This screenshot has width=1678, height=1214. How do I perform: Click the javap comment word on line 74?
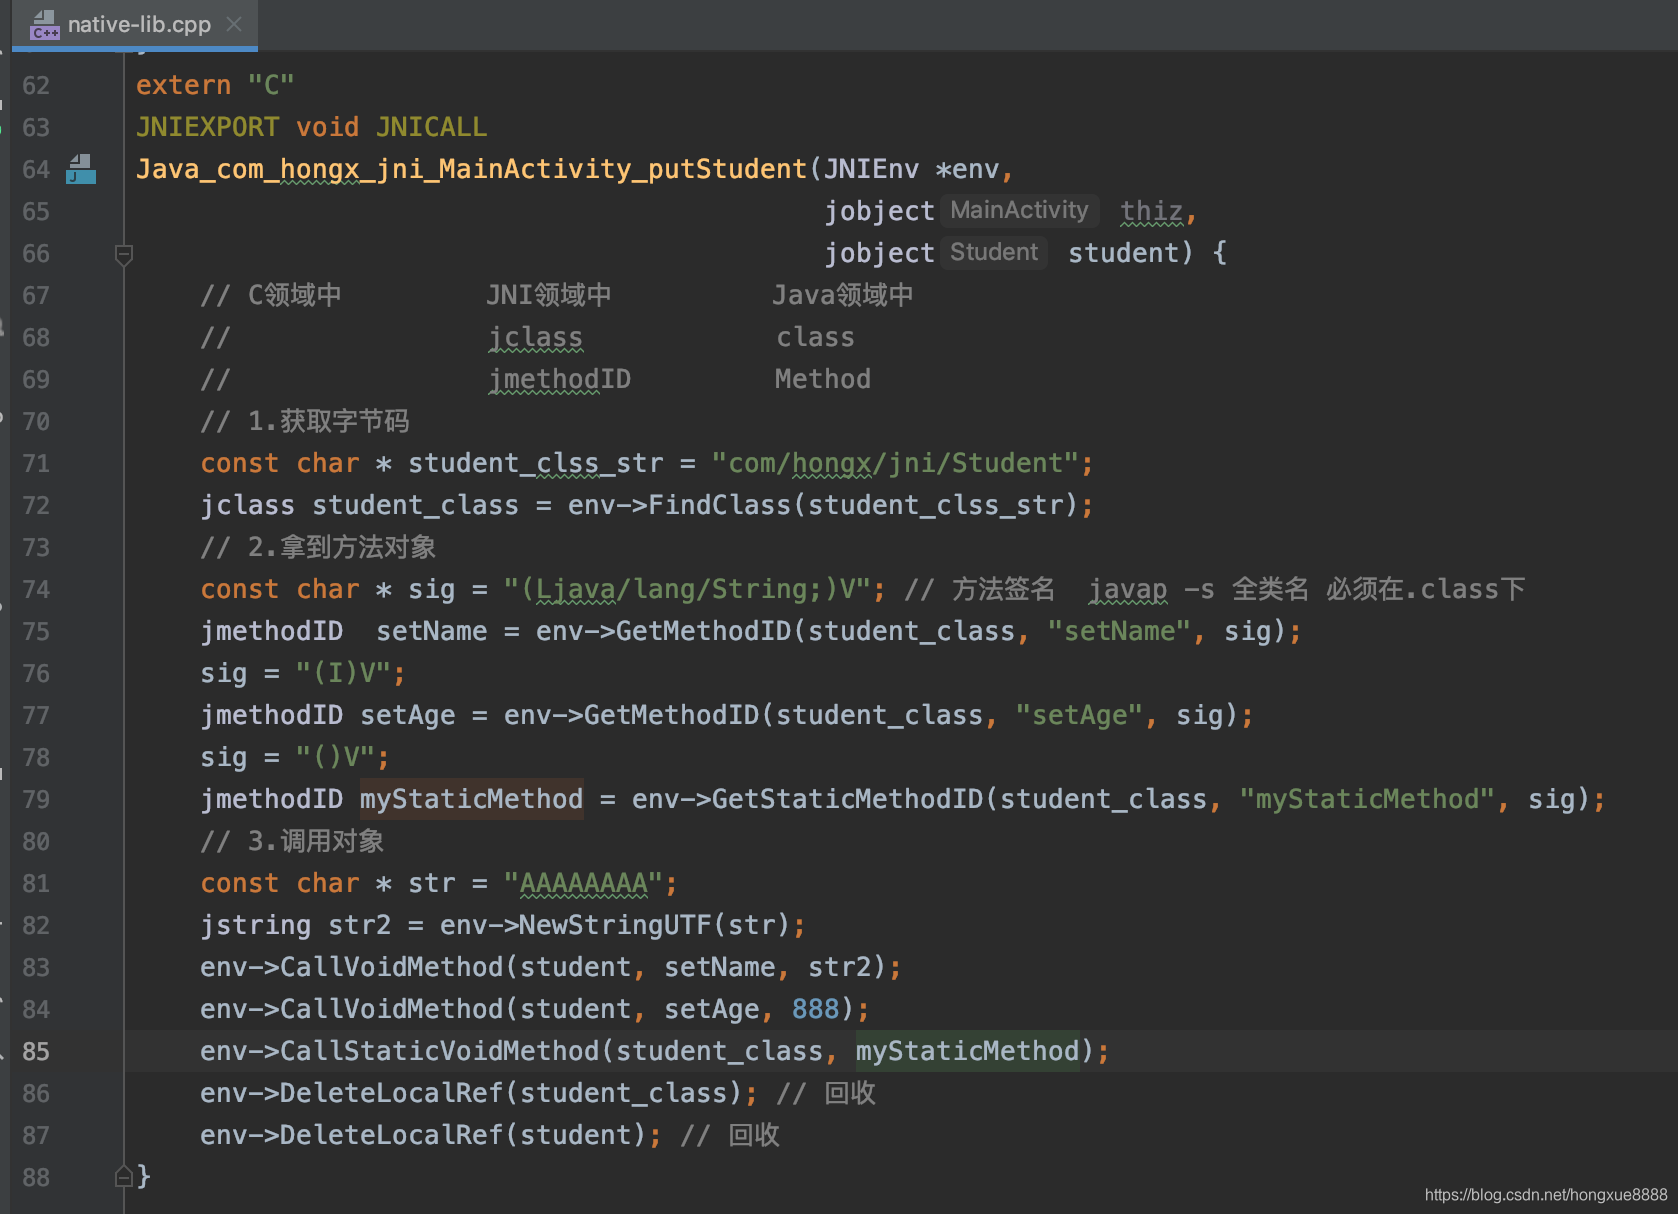(1127, 589)
